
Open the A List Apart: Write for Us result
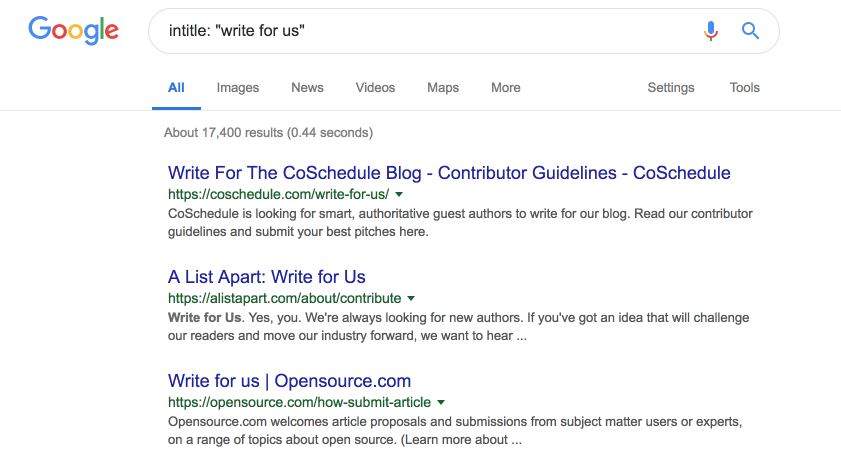click(267, 277)
